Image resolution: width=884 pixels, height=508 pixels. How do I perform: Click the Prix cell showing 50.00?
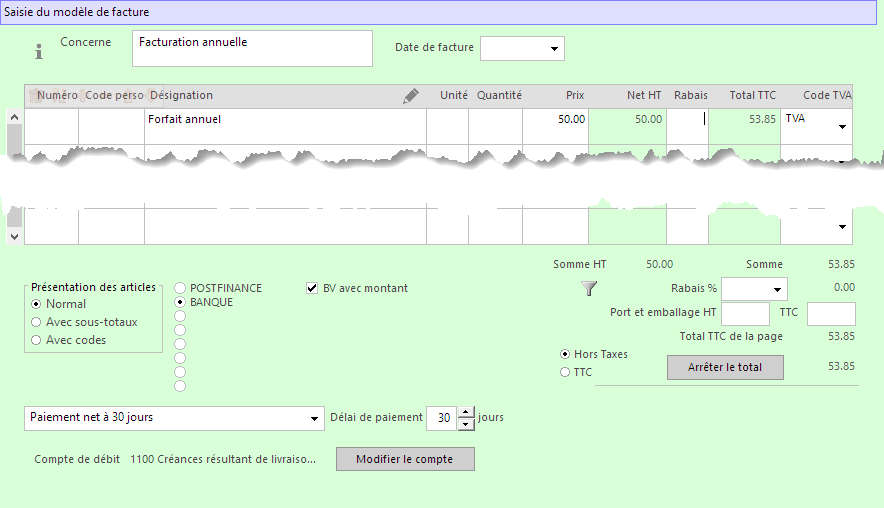(555, 126)
